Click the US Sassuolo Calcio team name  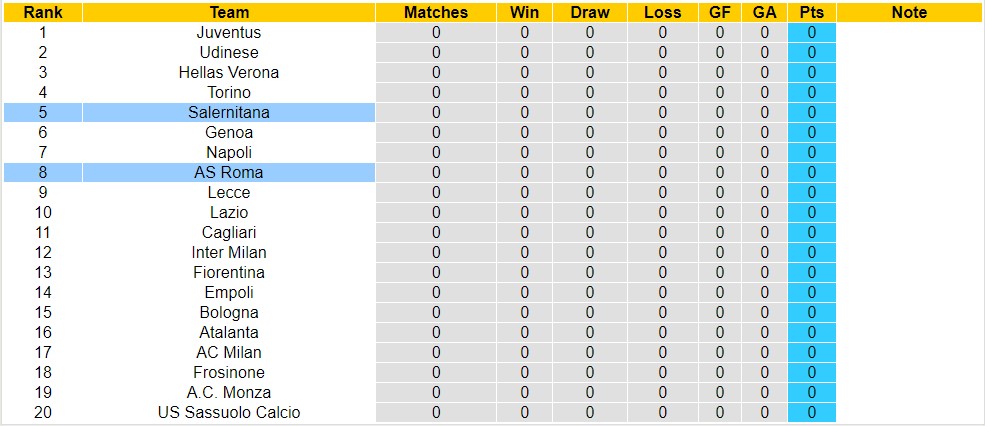pos(229,412)
